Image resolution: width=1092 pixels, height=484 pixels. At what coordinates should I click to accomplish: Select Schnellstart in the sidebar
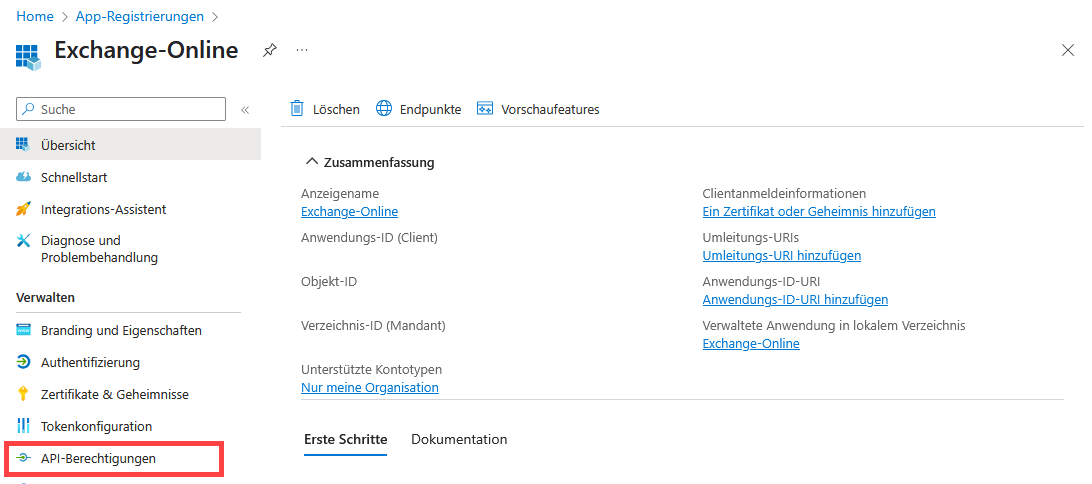tap(74, 177)
